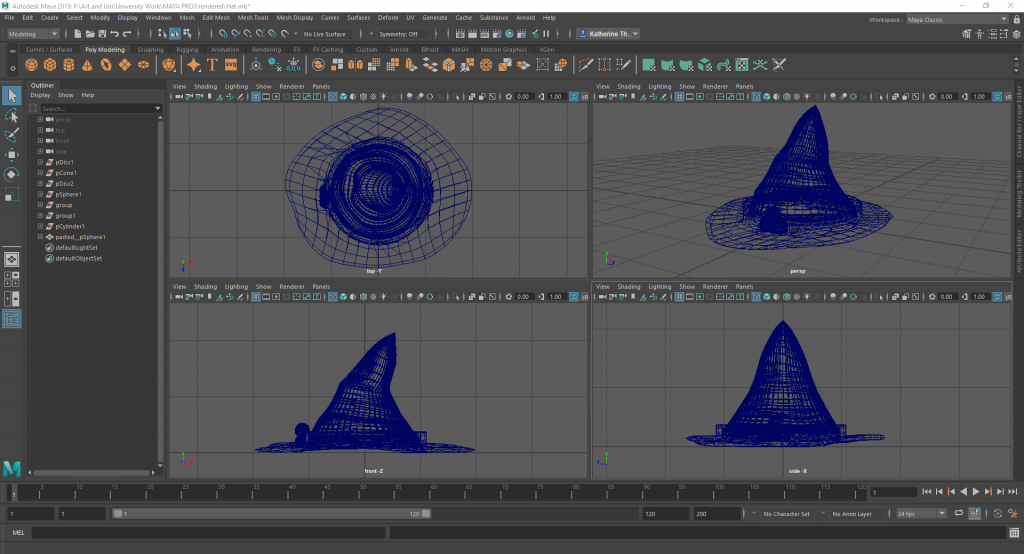Select the polygon cone shelf icon
The image size is (1024, 554).
[88, 65]
